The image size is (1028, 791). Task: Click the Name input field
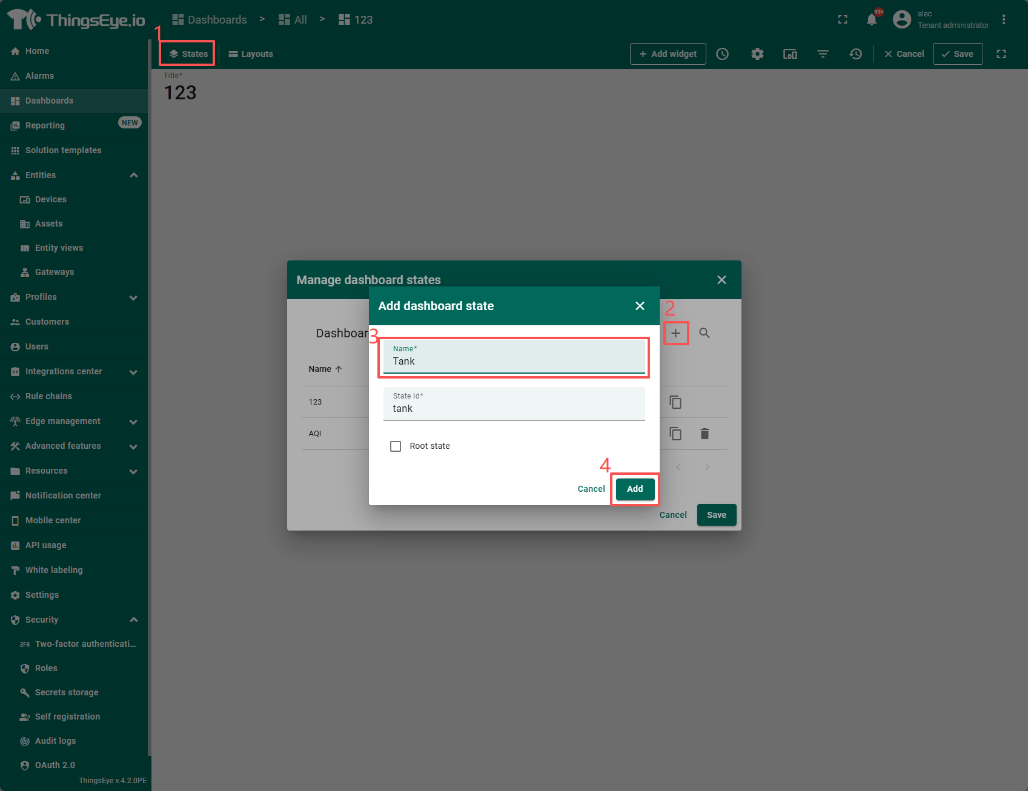point(514,361)
